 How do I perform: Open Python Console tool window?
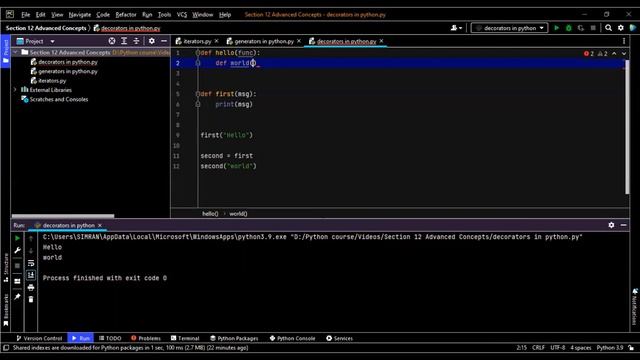point(292,338)
